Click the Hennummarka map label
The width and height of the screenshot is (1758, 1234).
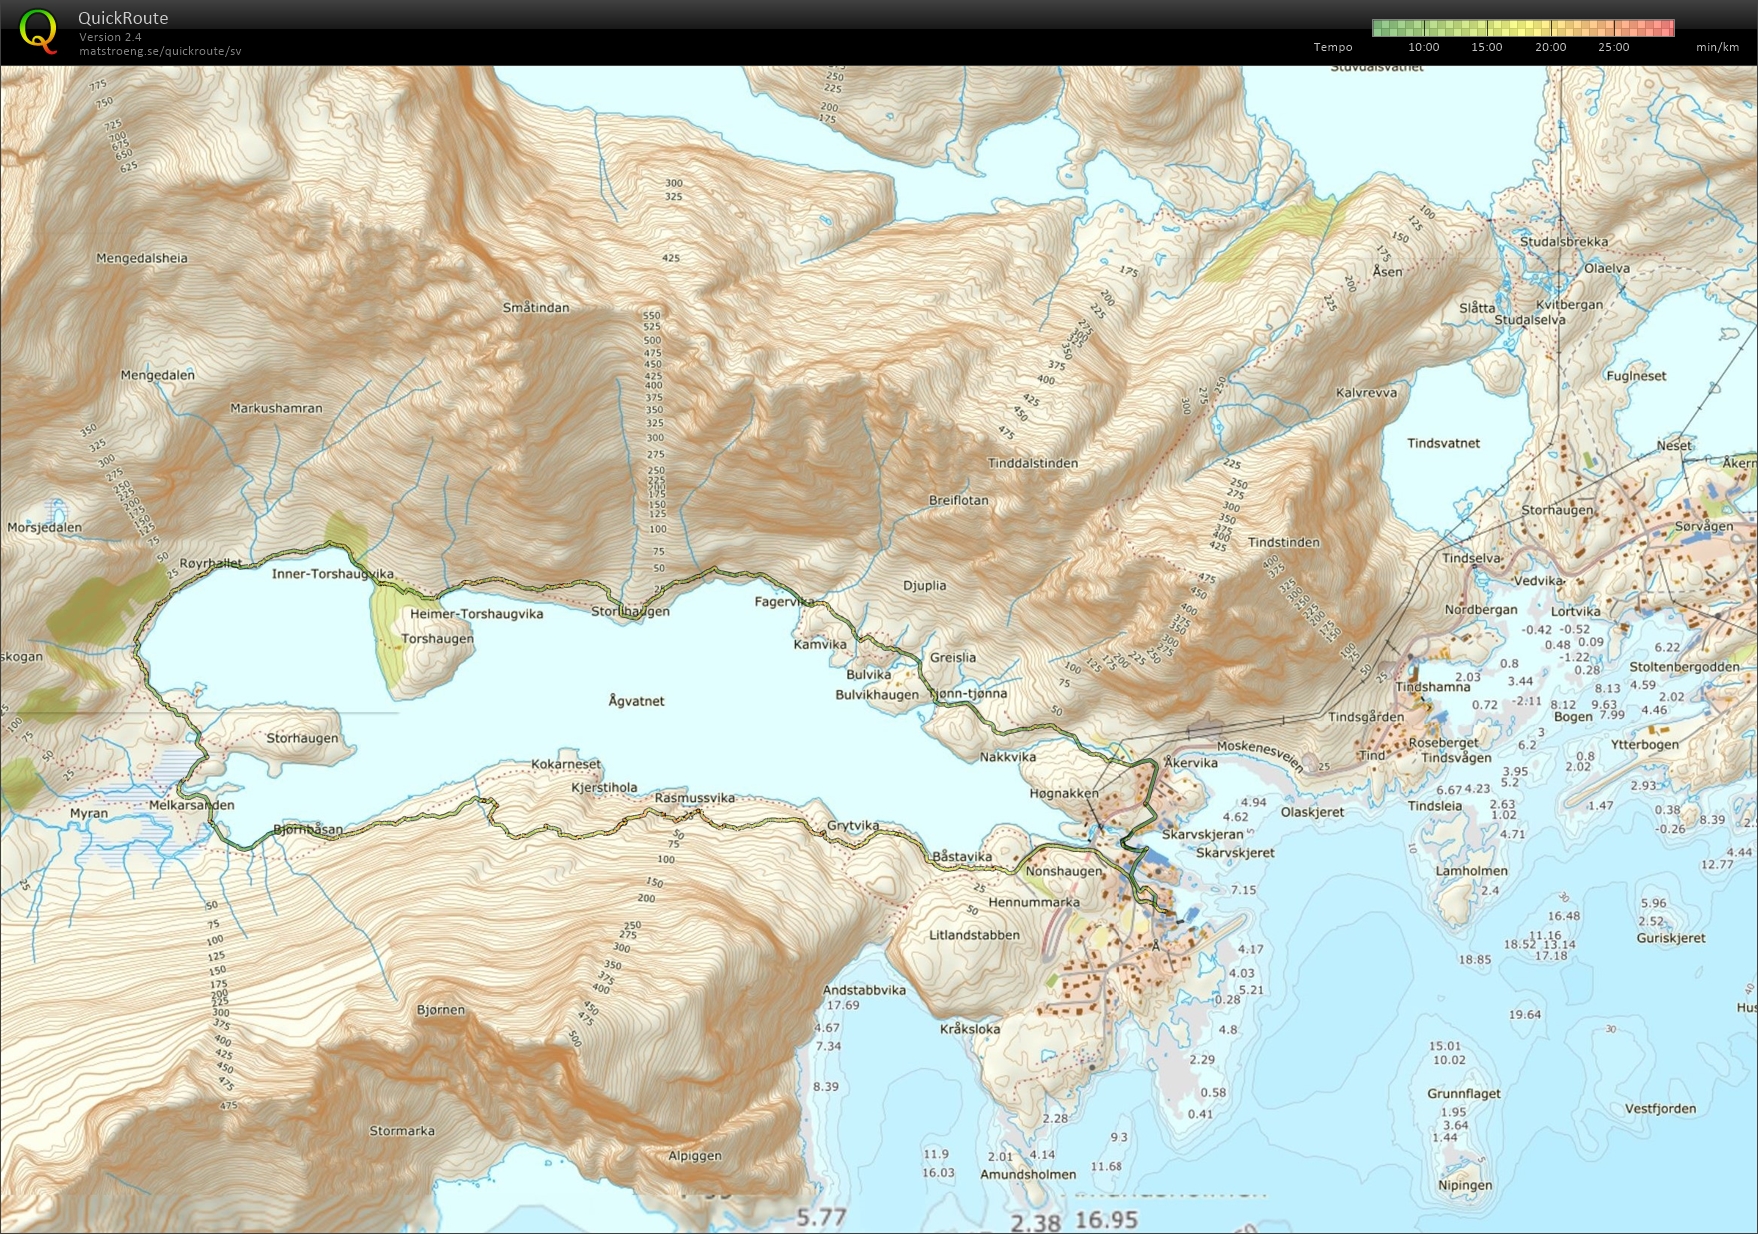[1034, 902]
